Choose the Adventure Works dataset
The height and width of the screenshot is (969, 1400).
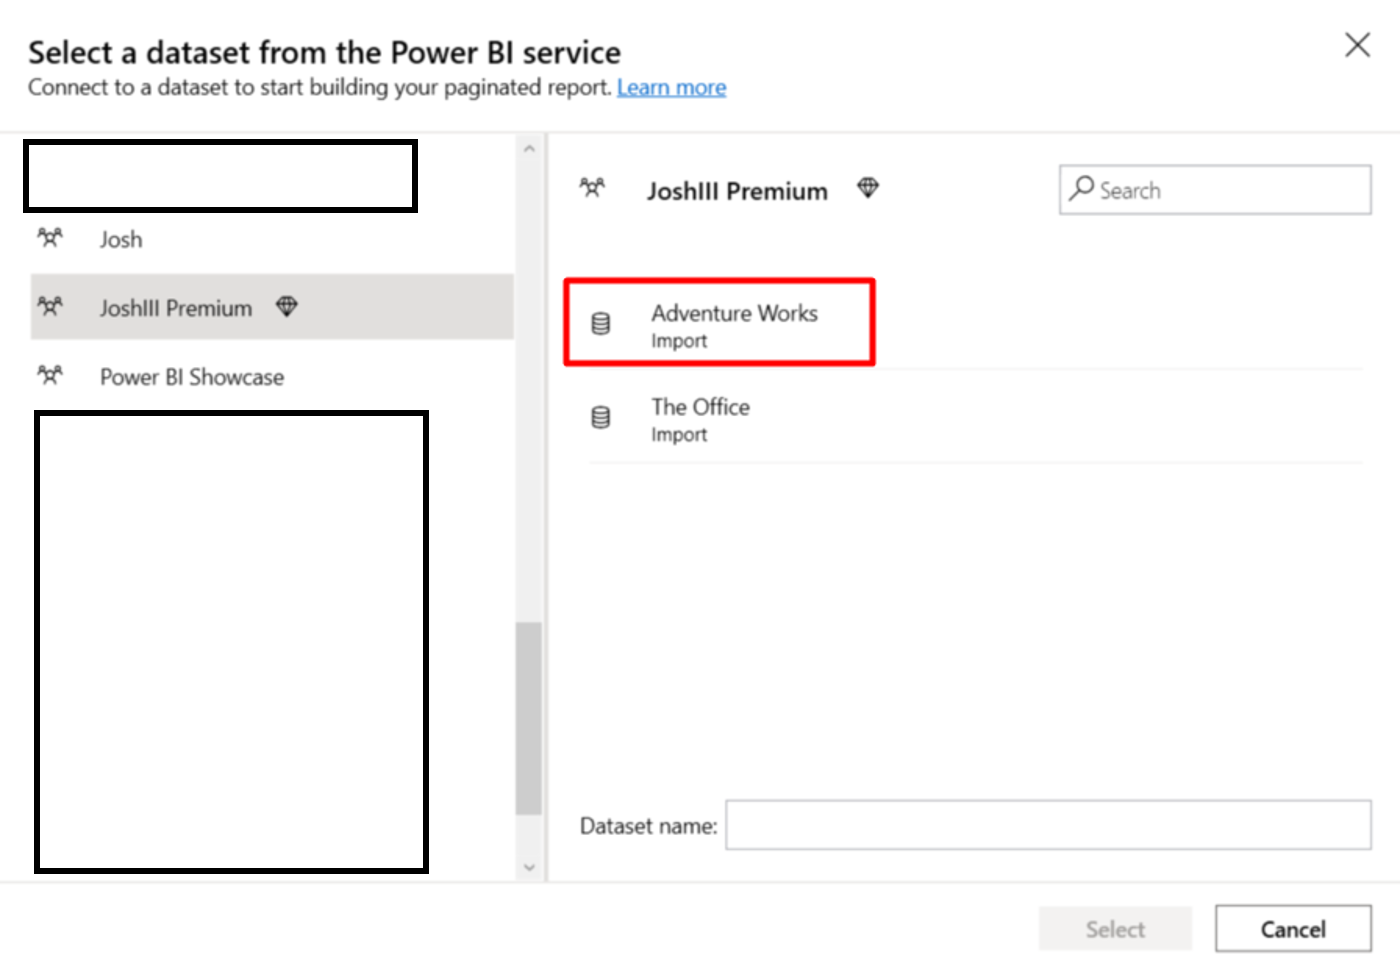coord(720,322)
